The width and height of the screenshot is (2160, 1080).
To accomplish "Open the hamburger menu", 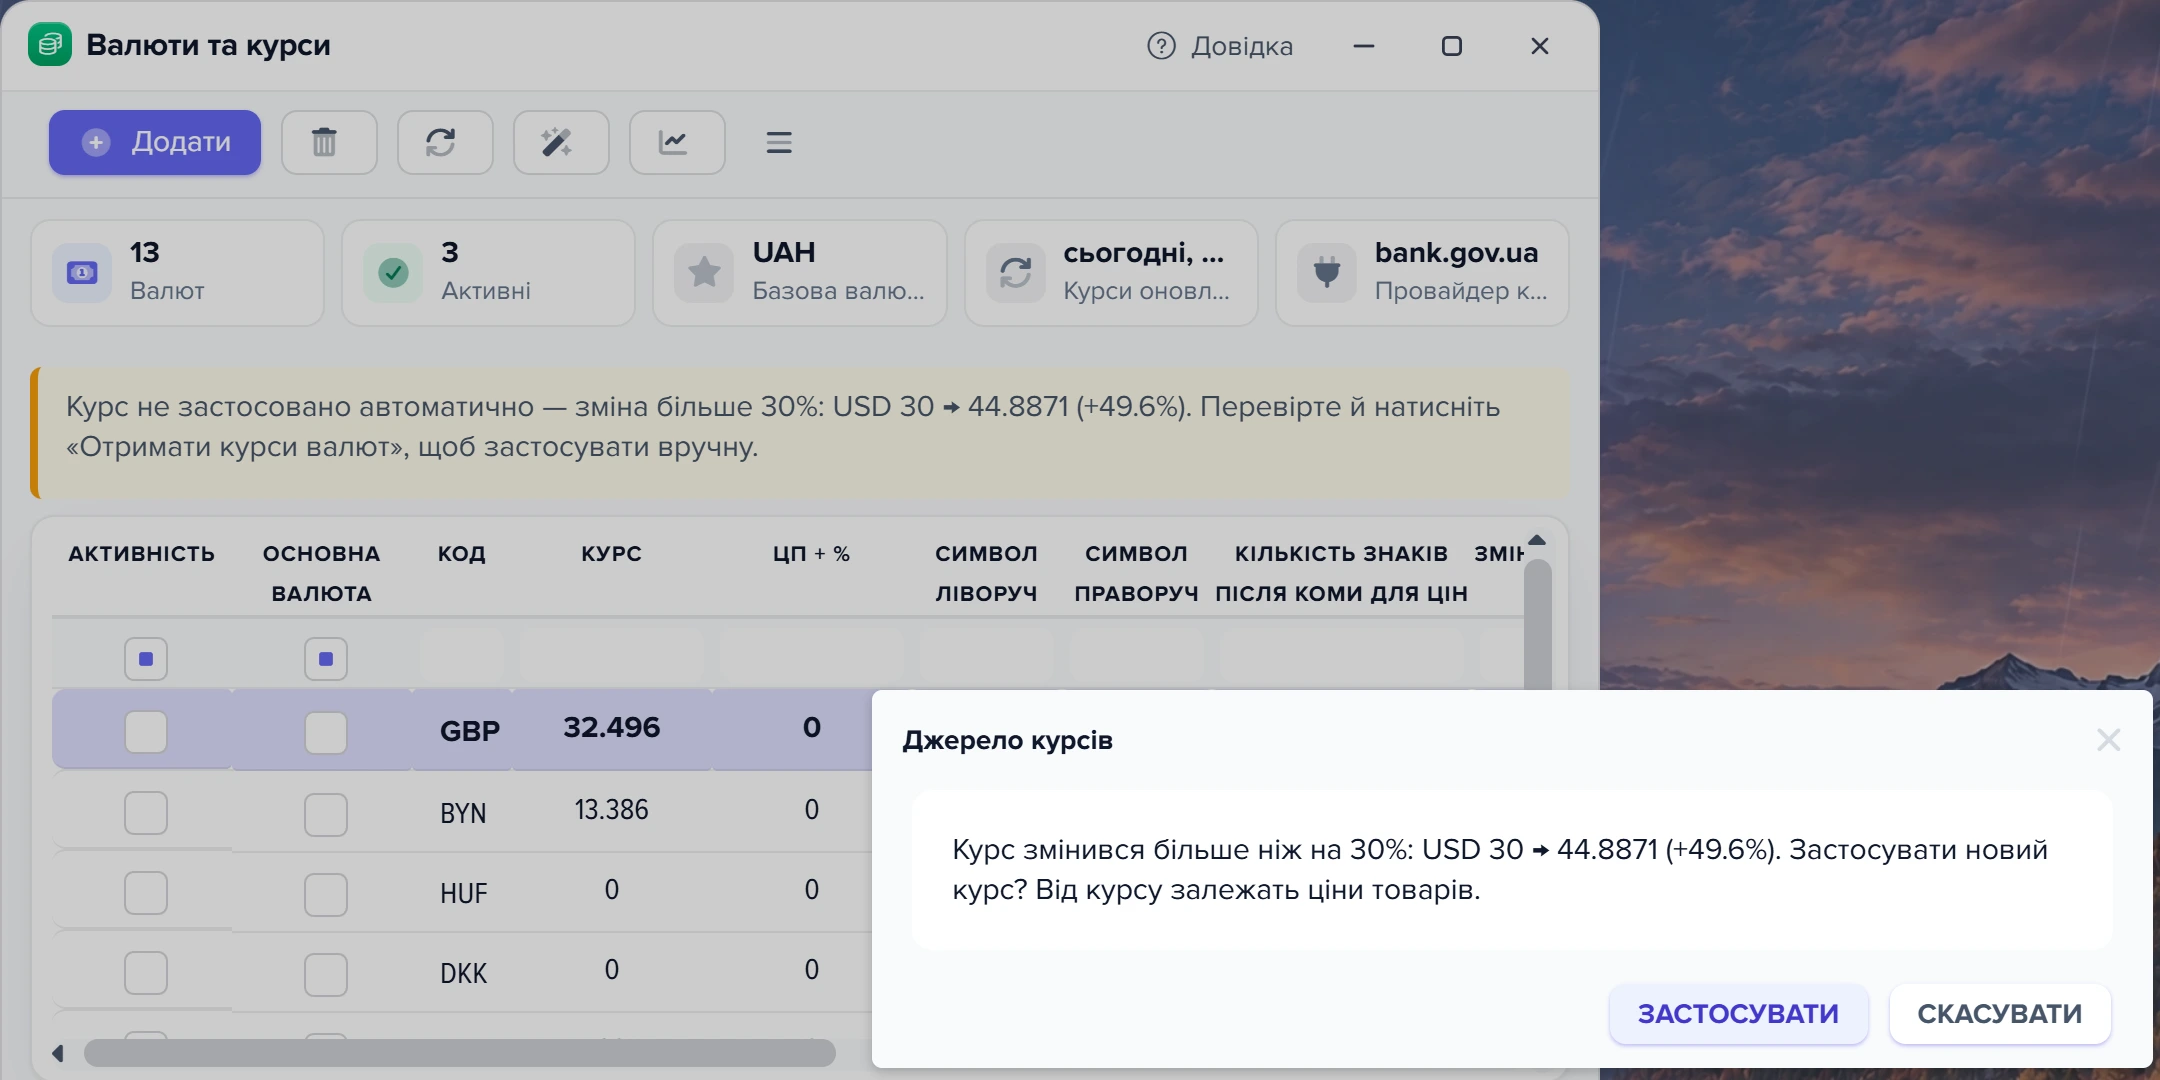I will (x=779, y=142).
